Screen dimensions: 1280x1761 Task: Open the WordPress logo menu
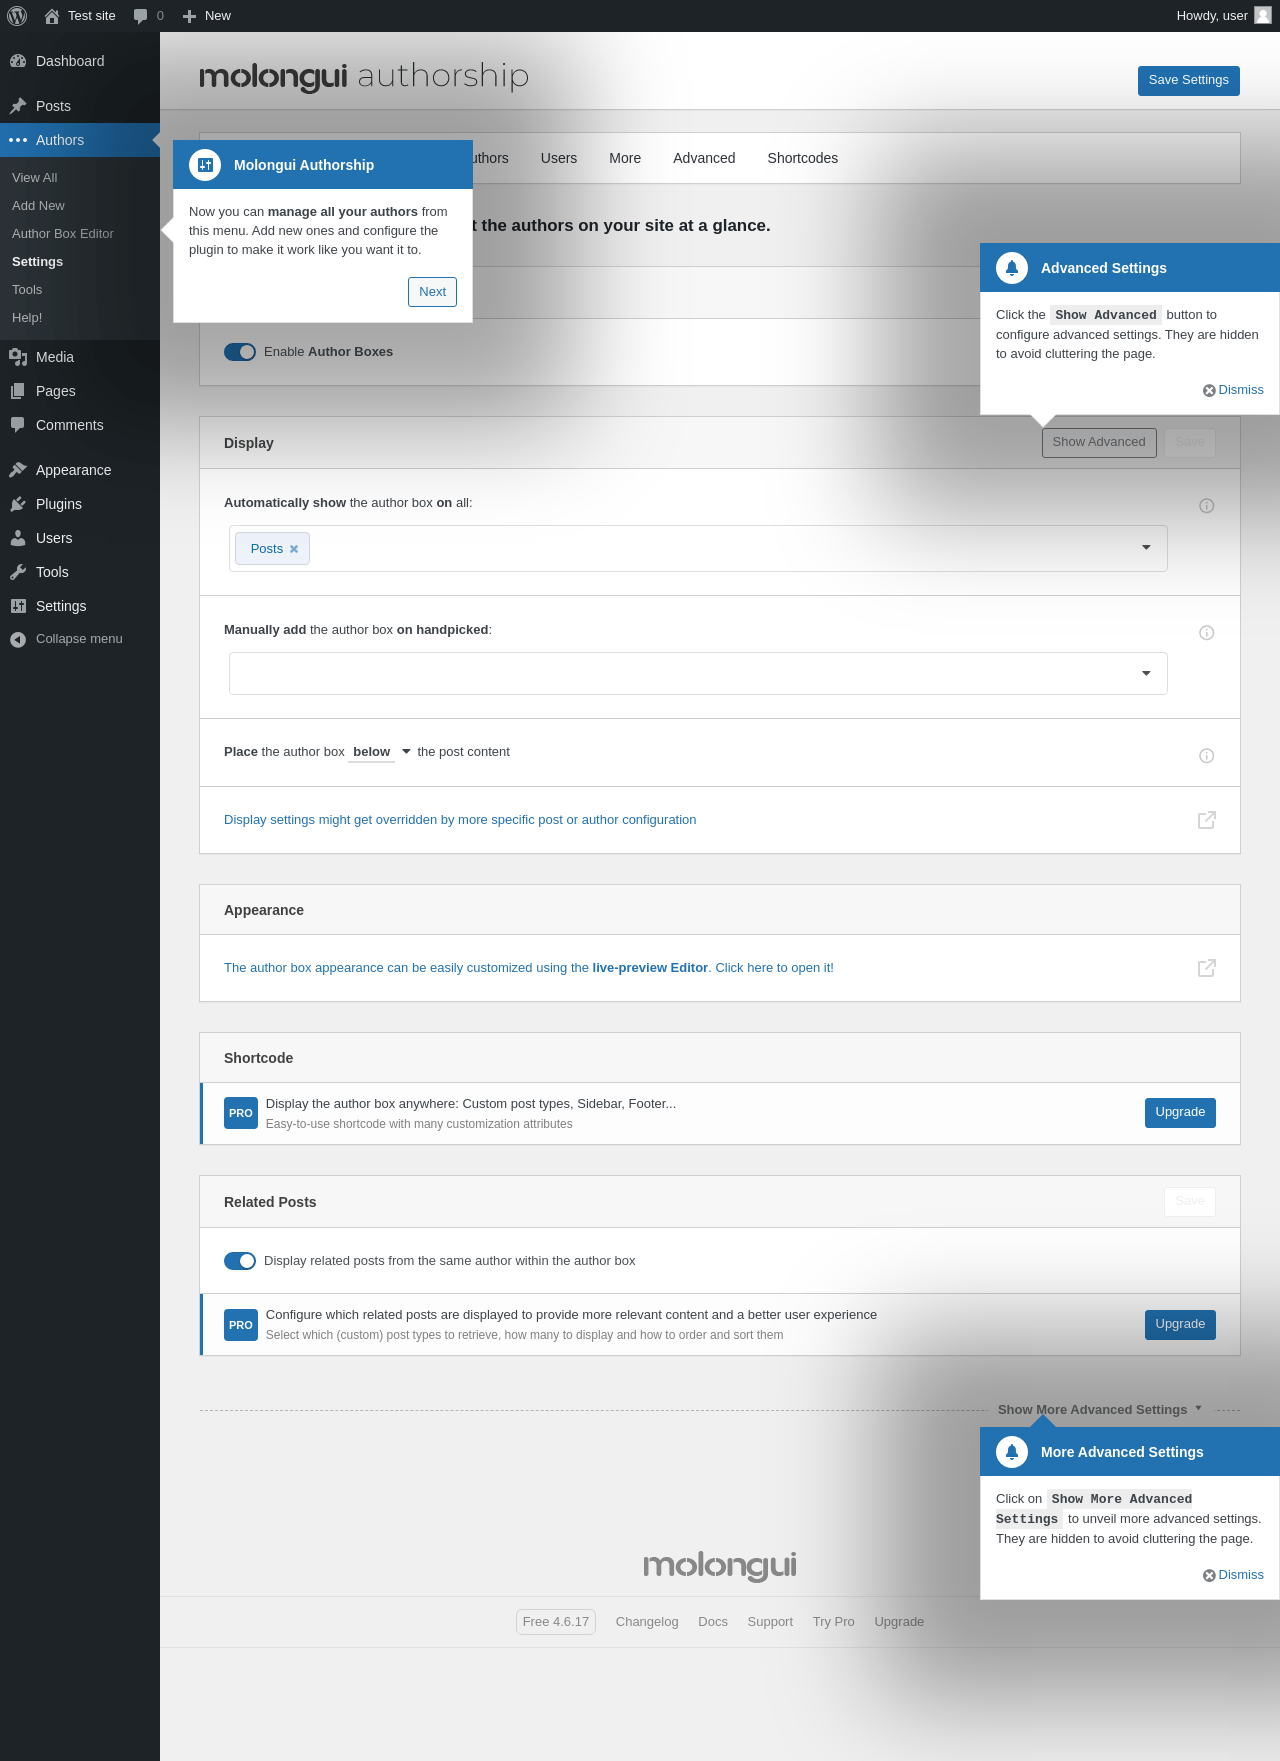point(17,16)
